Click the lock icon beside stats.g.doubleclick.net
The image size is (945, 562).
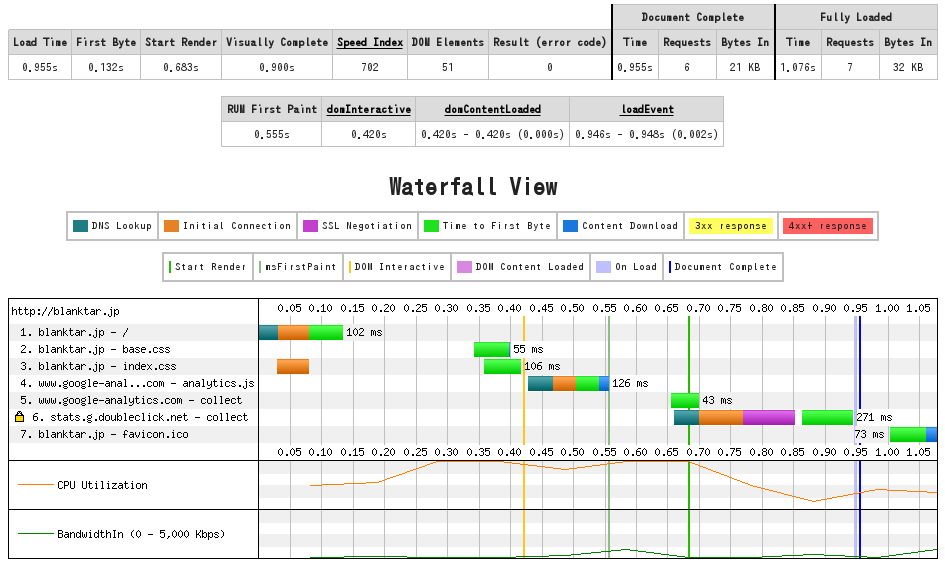(x=20, y=417)
